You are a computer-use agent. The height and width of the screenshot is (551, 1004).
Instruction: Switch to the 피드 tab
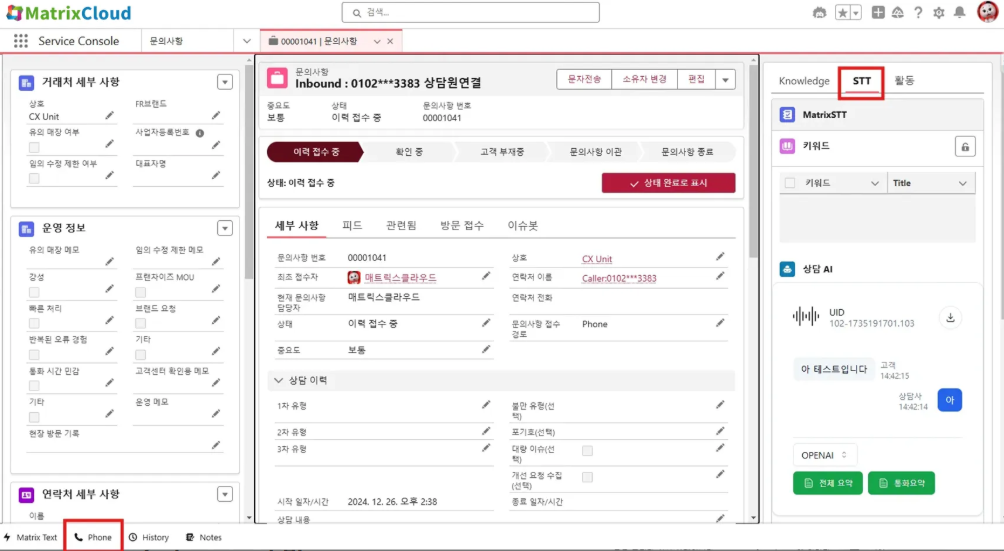pos(352,226)
